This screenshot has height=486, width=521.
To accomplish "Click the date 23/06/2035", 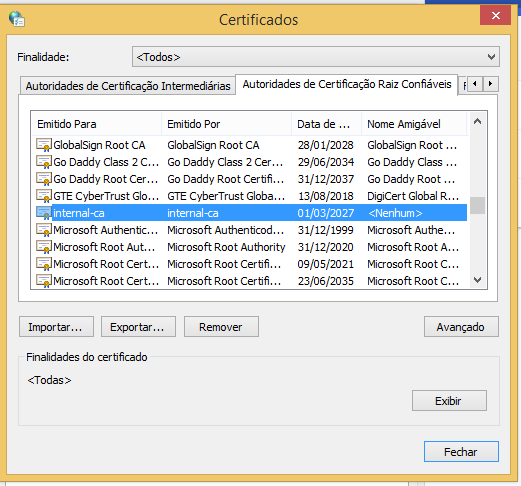I will coord(326,281).
